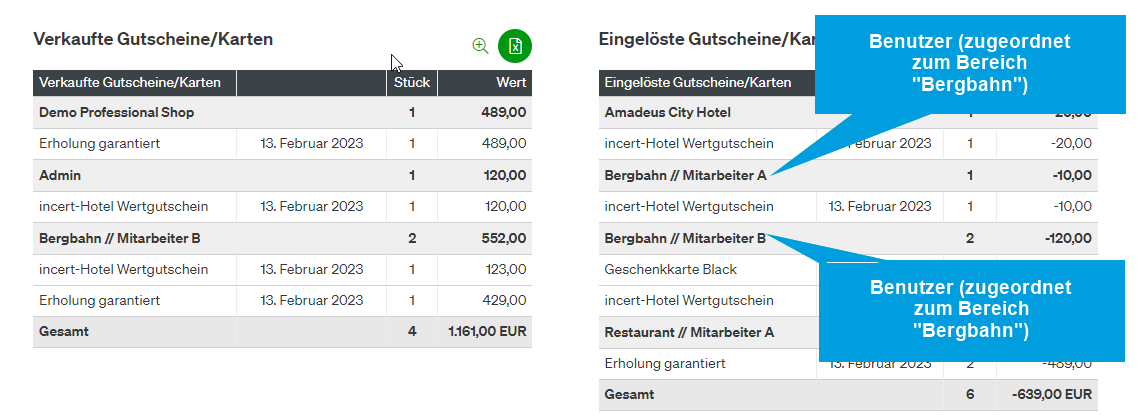Click the upper blue Benutzer callout

click(x=970, y=64)
